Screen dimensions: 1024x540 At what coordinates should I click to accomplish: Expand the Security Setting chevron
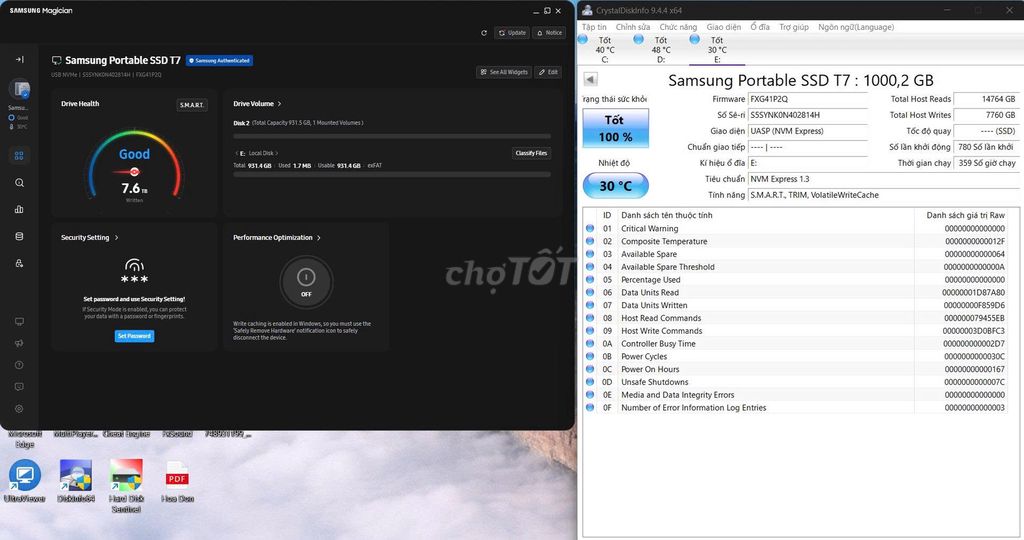(116, 238)
